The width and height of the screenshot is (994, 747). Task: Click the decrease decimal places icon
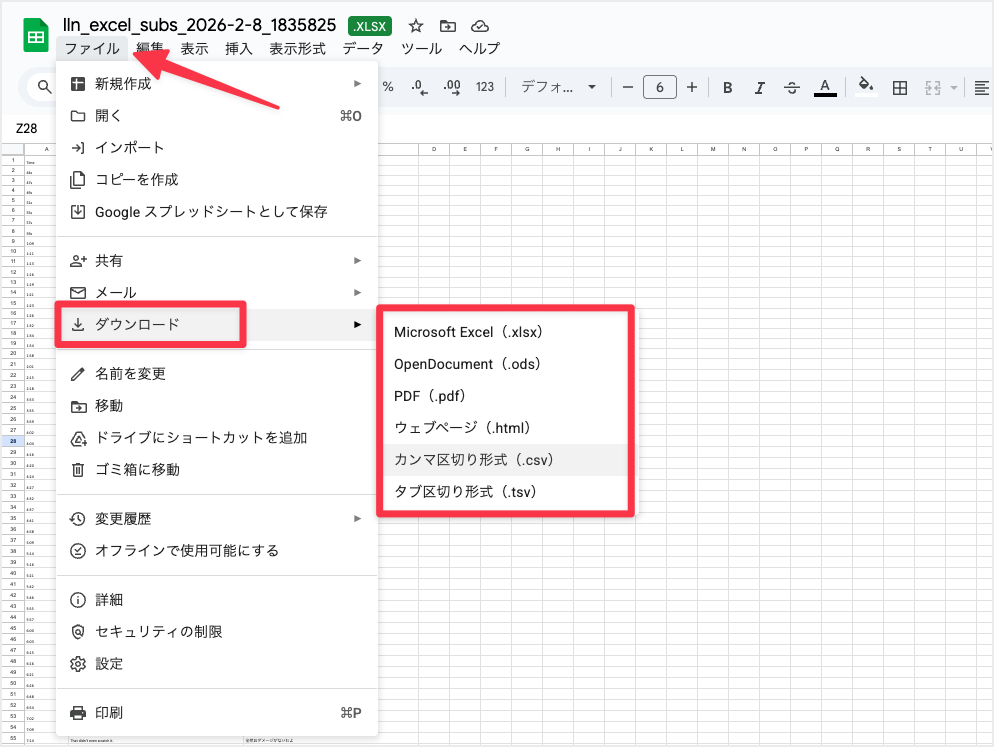click(x=418, y=87)
